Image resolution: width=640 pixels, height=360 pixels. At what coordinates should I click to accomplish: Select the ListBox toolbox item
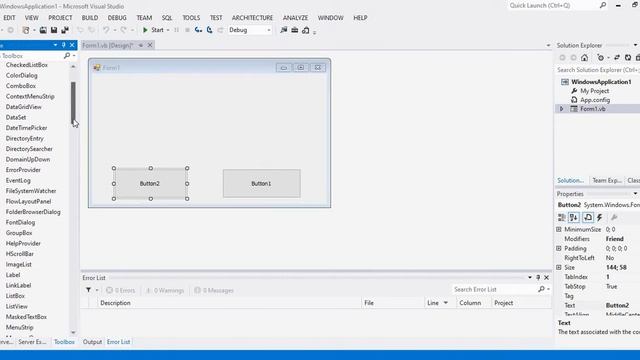16,296
